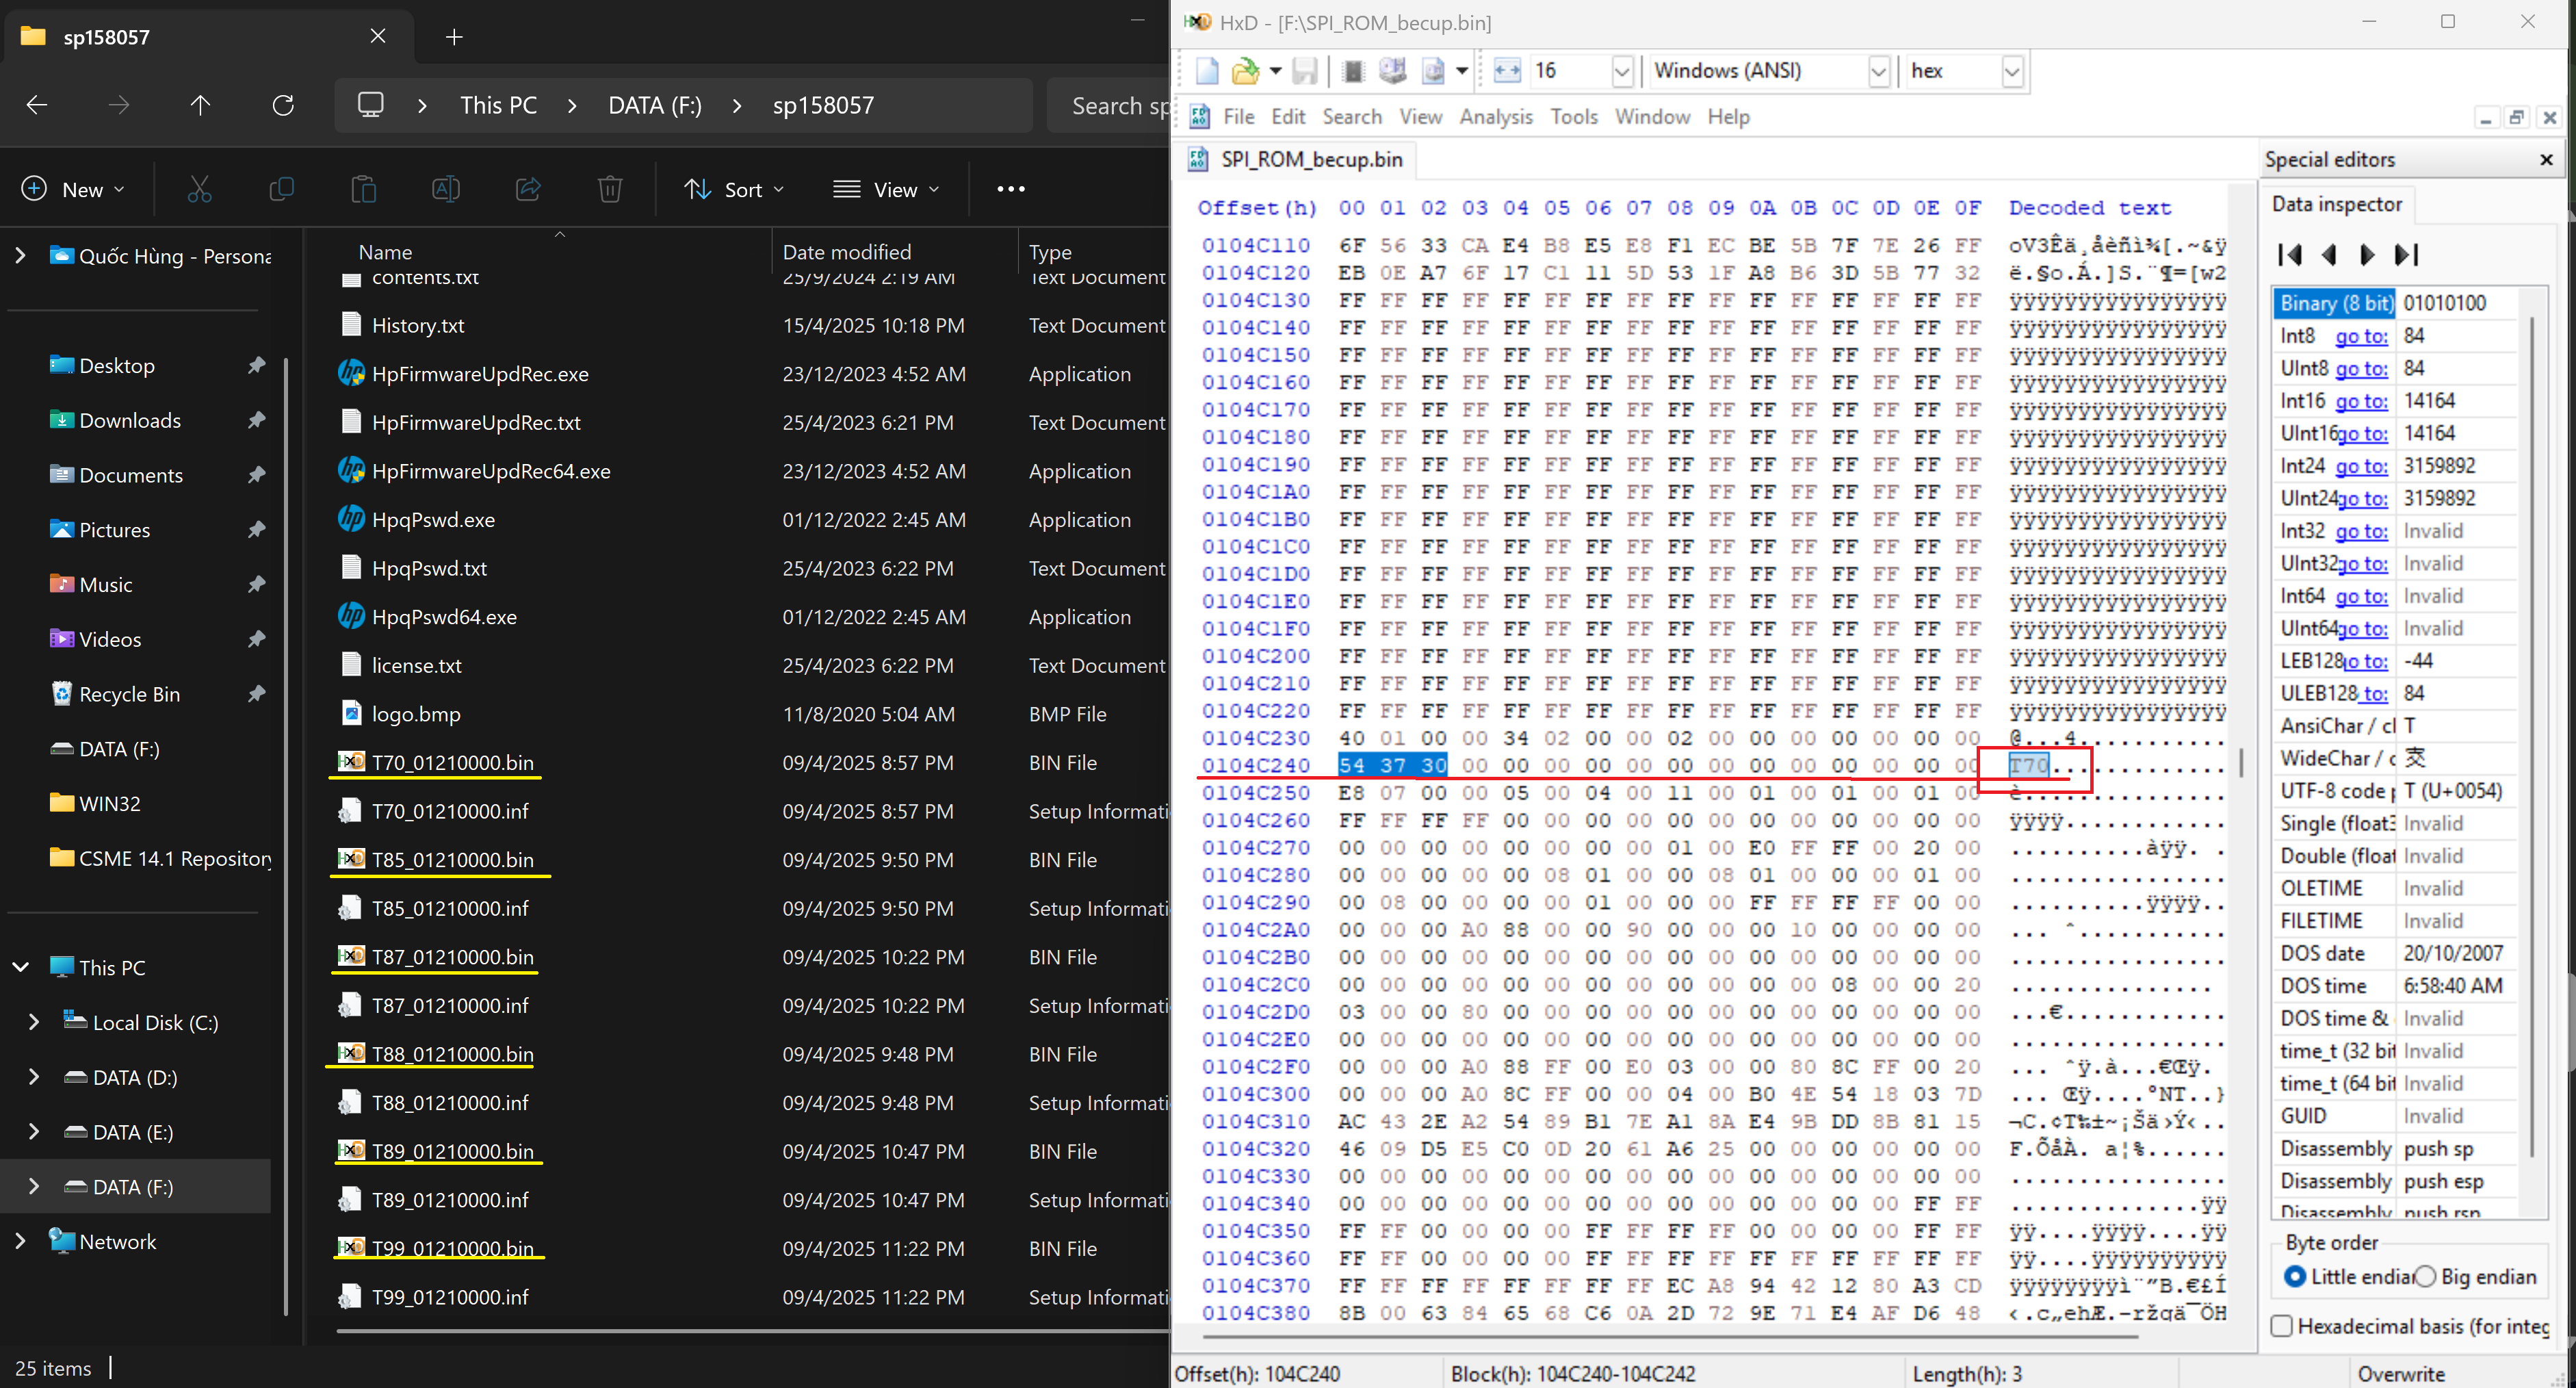Expand Local Disk (C:) in navigation tree
Image resolution: width=2576 pixels, height=1388 pixels.
pyautogui.click(x=34, y=1022)
